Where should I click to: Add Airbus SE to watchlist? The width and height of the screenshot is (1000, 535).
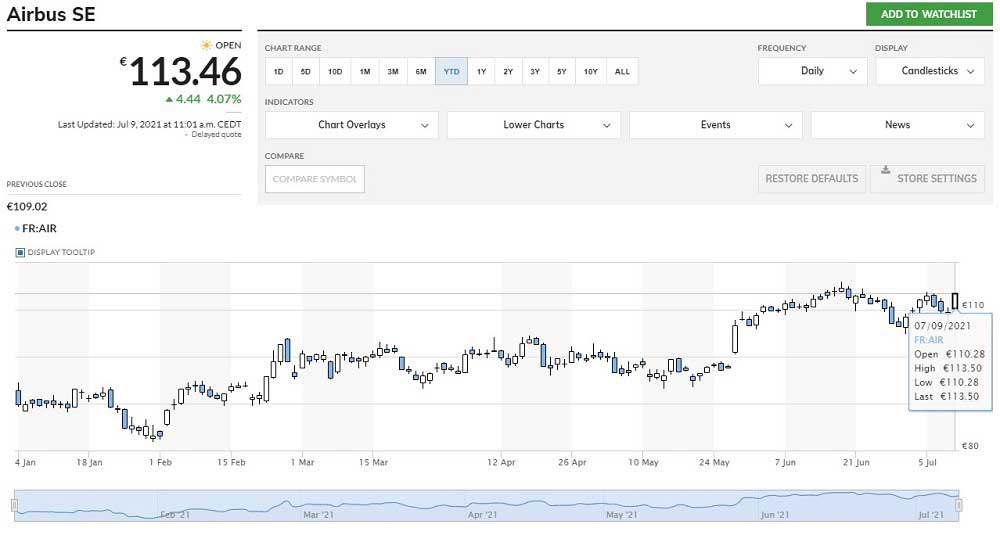(929, 14)
